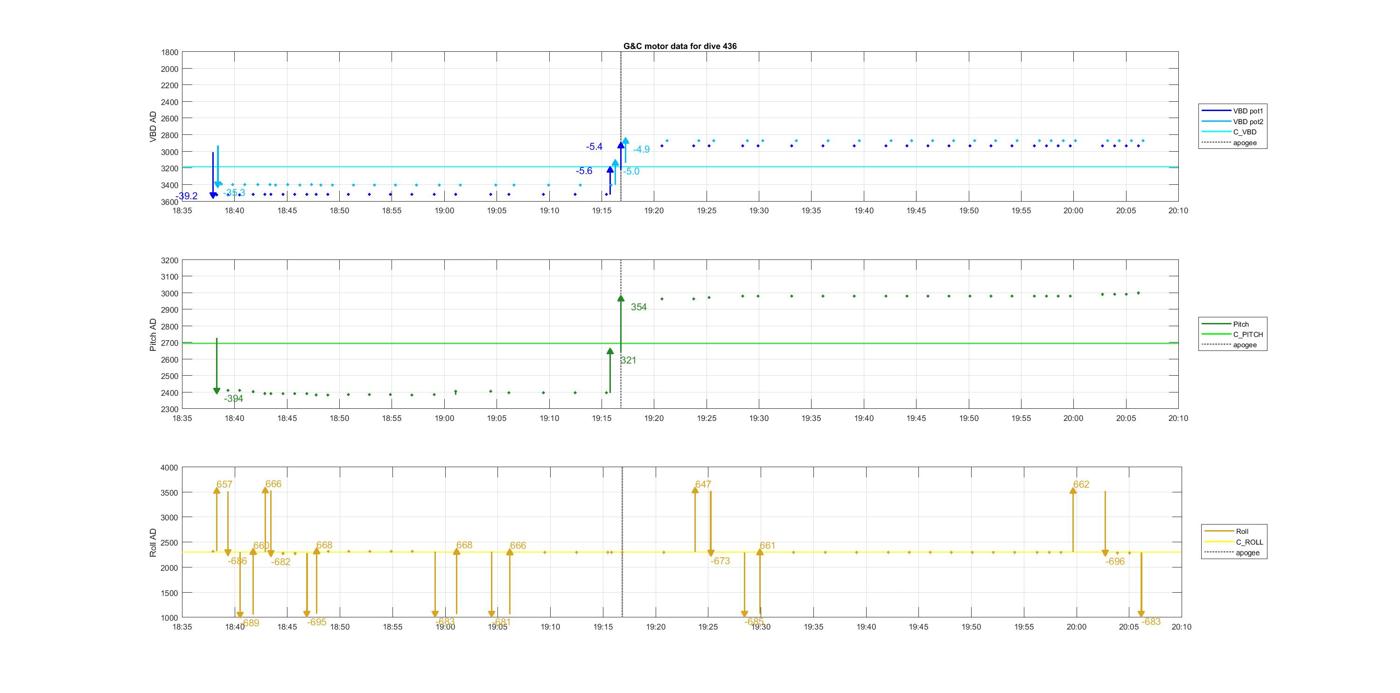Click the '20:10' tick on the VBD x-axis
The height and width of the screenshot is (693, 1400).
tap(1178, 211)
